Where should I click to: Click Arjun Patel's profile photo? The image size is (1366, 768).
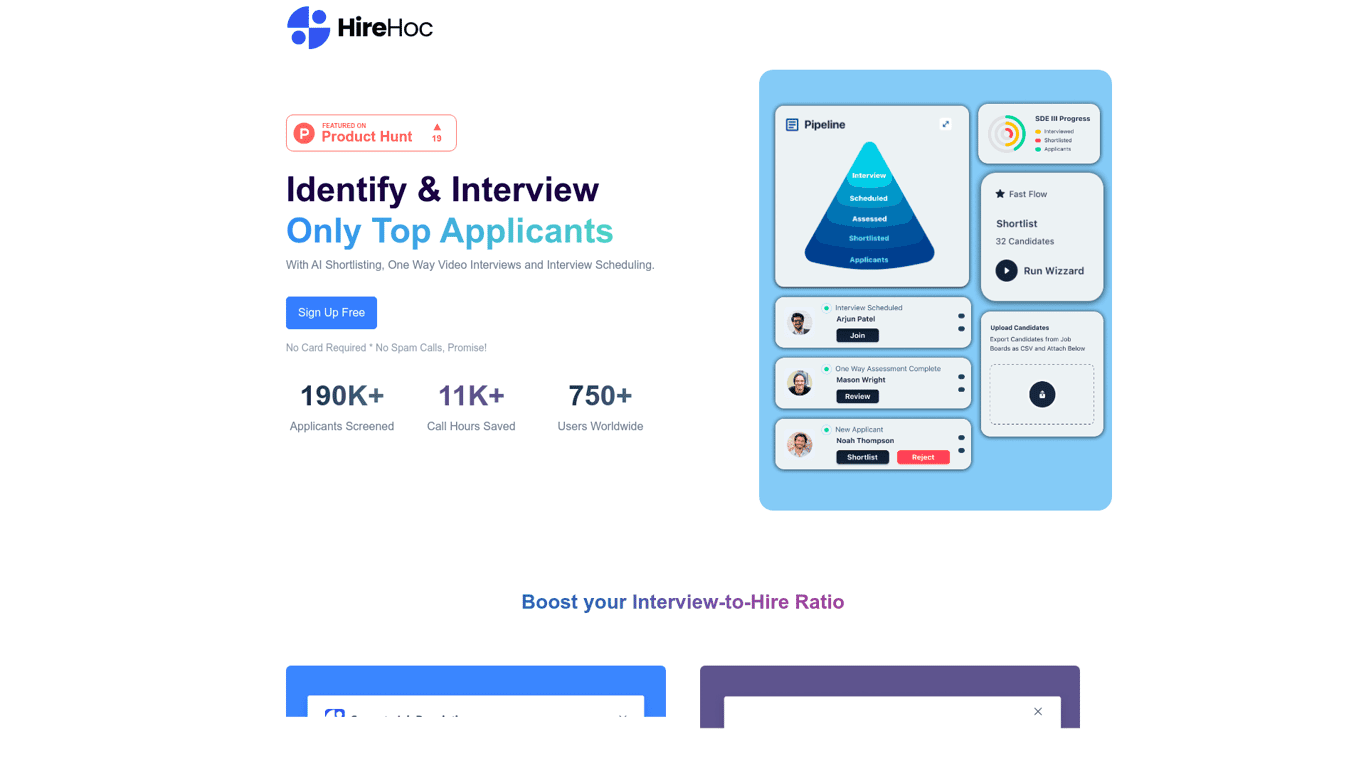click(799, 323)
